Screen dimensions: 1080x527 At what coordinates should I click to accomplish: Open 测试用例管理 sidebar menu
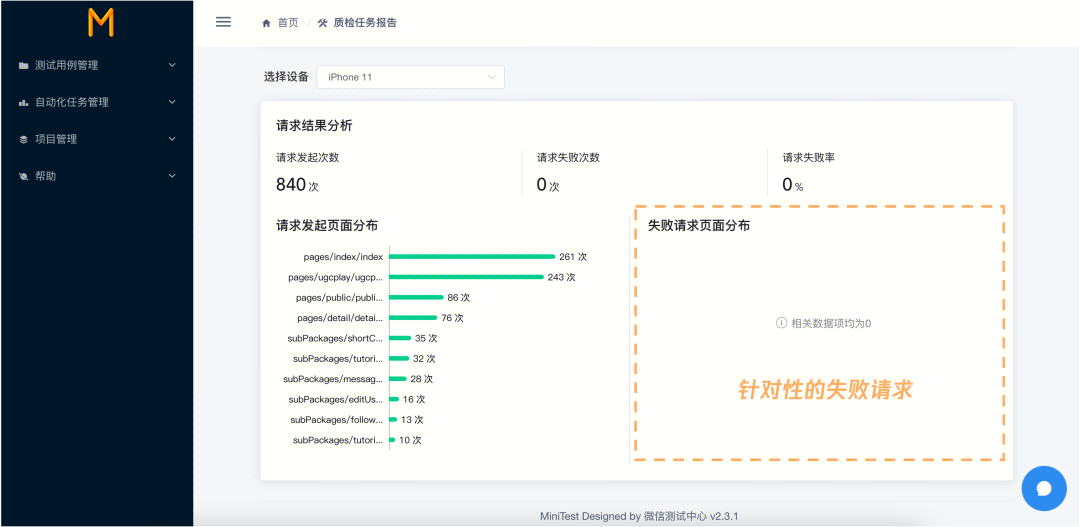point(96,65)
